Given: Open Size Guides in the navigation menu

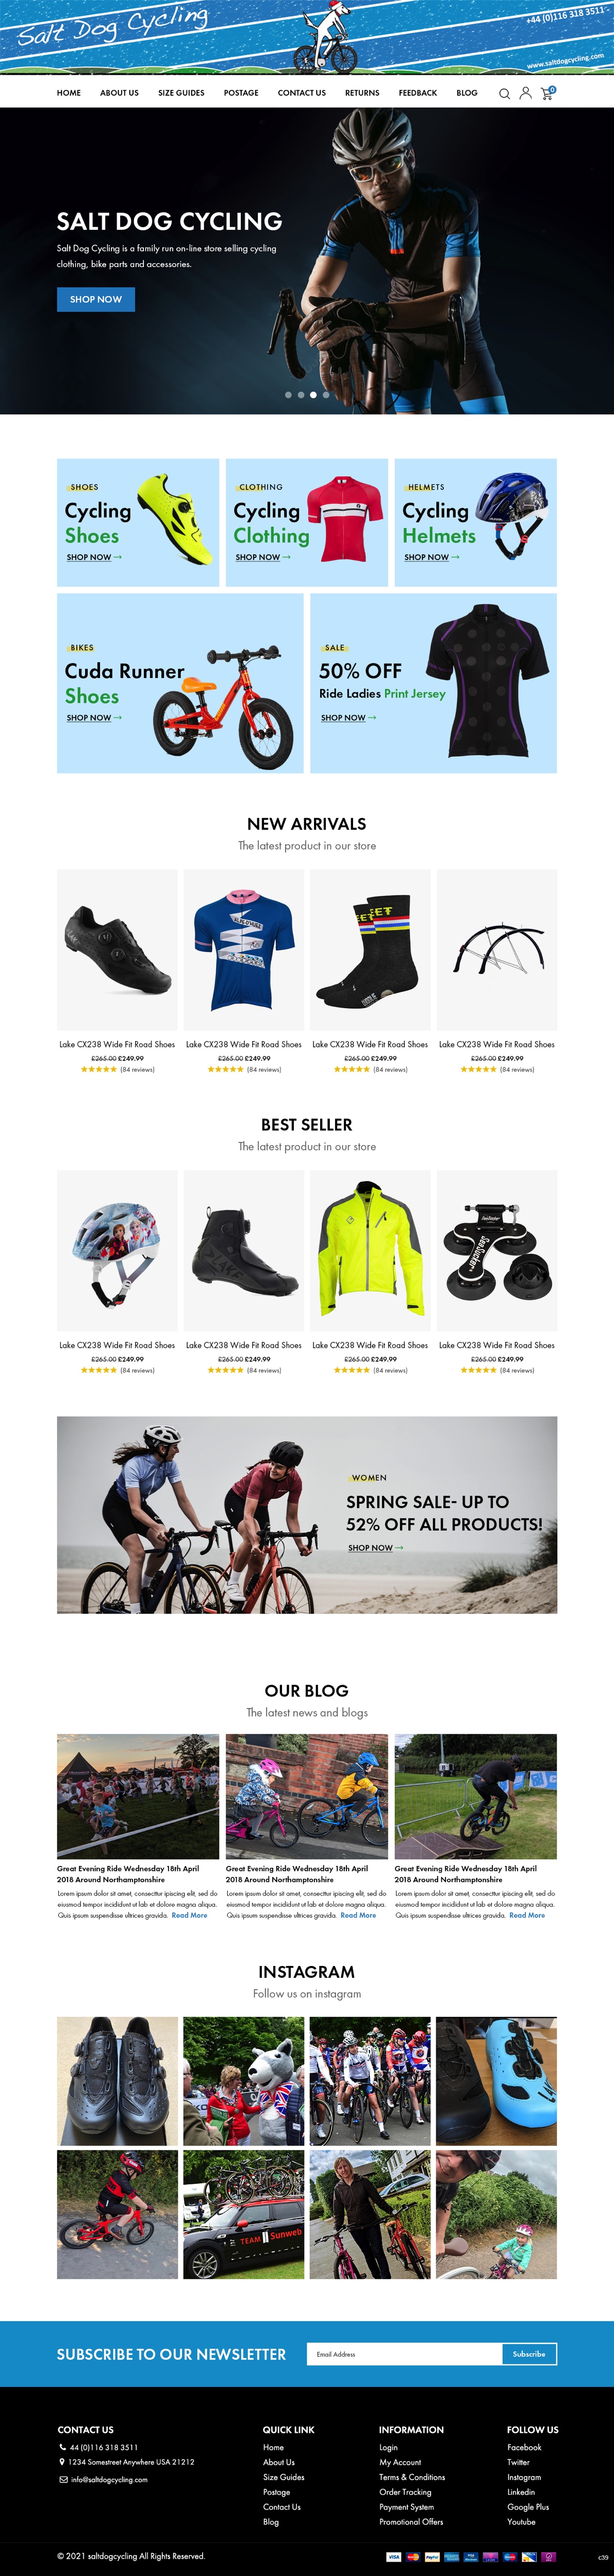Looking at the screenshot, I should 181,93.
